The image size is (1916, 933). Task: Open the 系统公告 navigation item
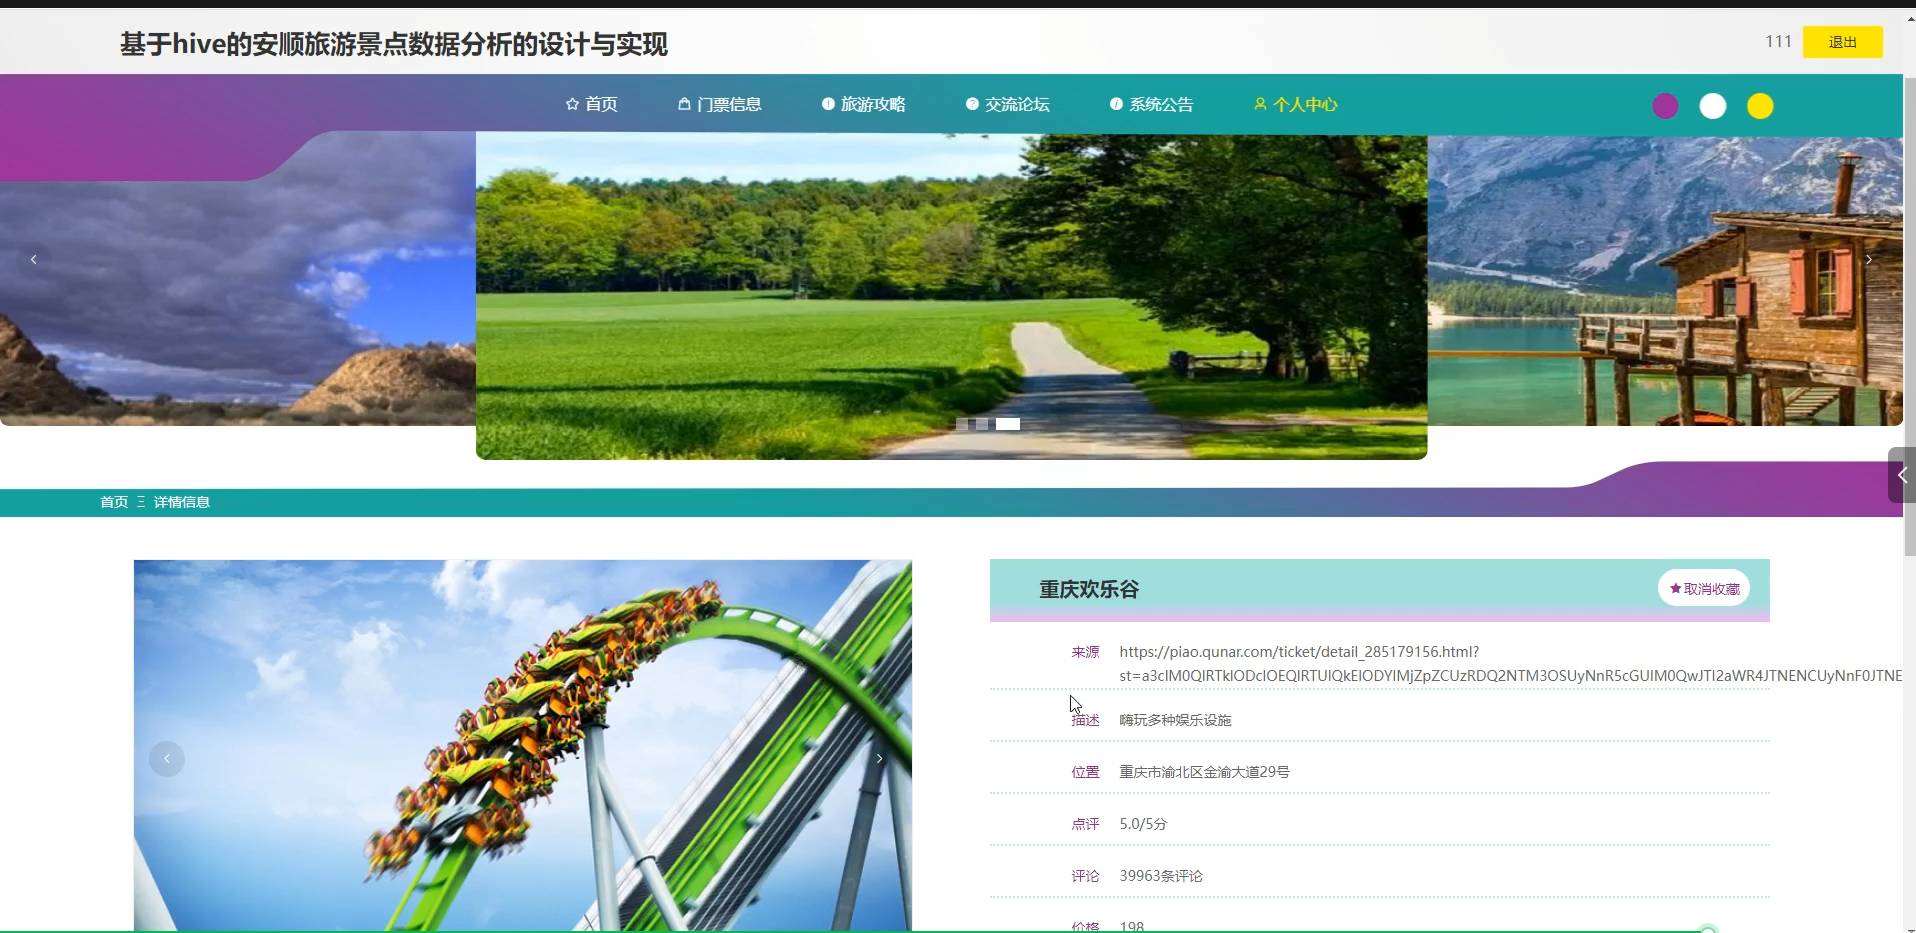point(1152,104)
